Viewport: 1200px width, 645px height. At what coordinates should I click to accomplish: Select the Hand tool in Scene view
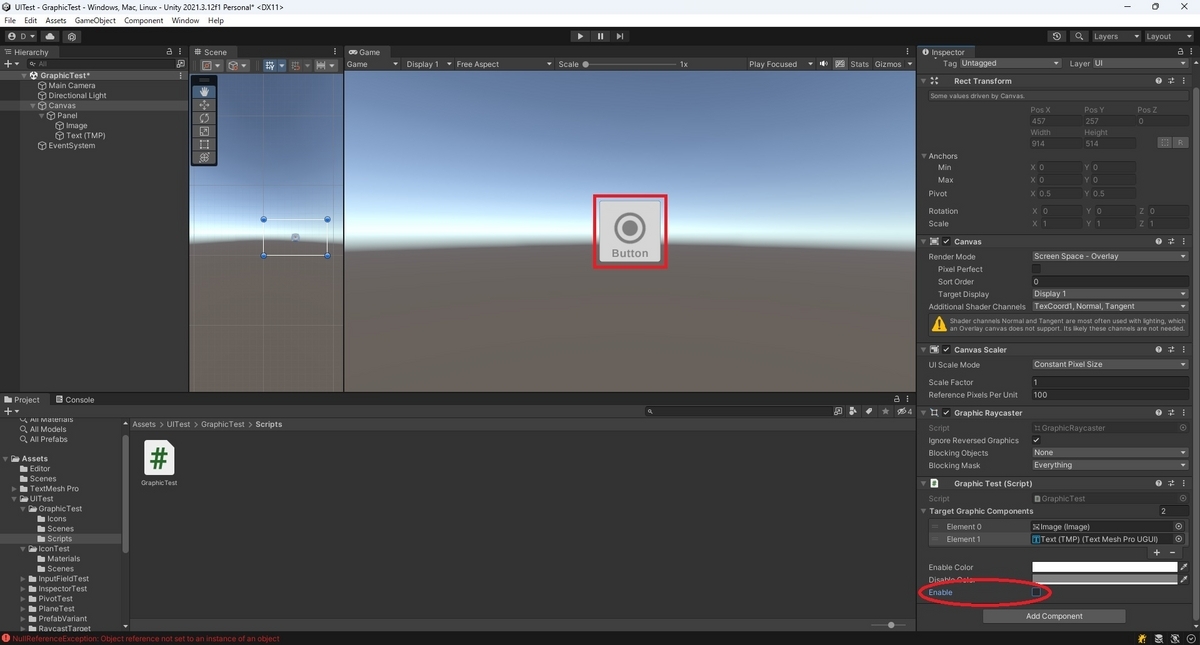(204, 92)
